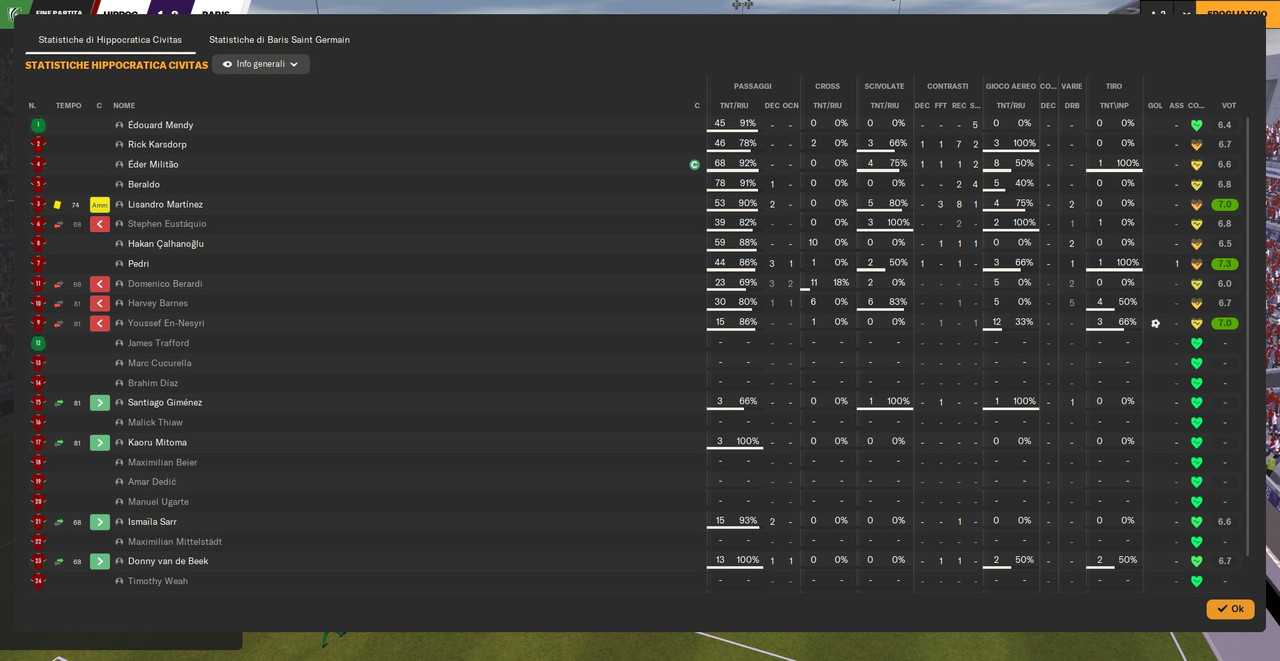Click the swap icon in Tempo column for Harvey Barnes
Screen dimensions: 1280x661
tap(58, 304)
